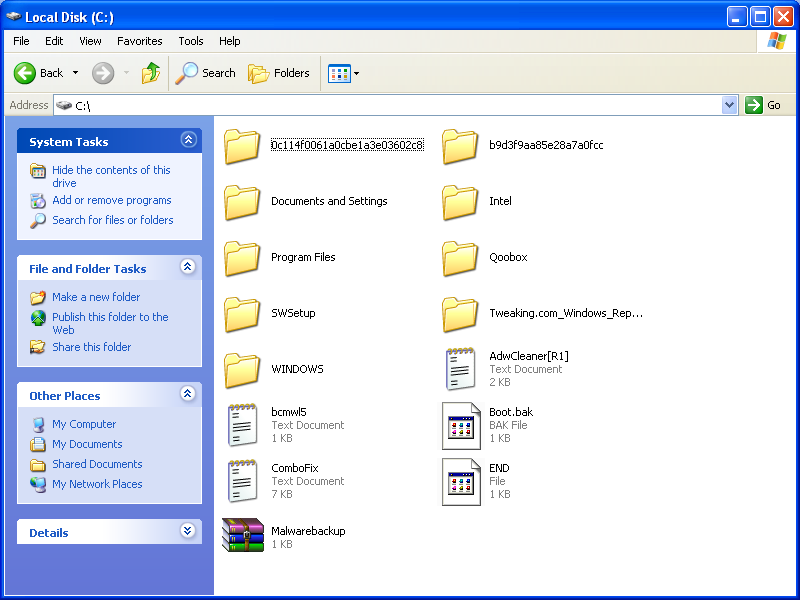Select the Qoobox folder icon
The width and height of the screenshot is (800, 600).
point(461,258)
